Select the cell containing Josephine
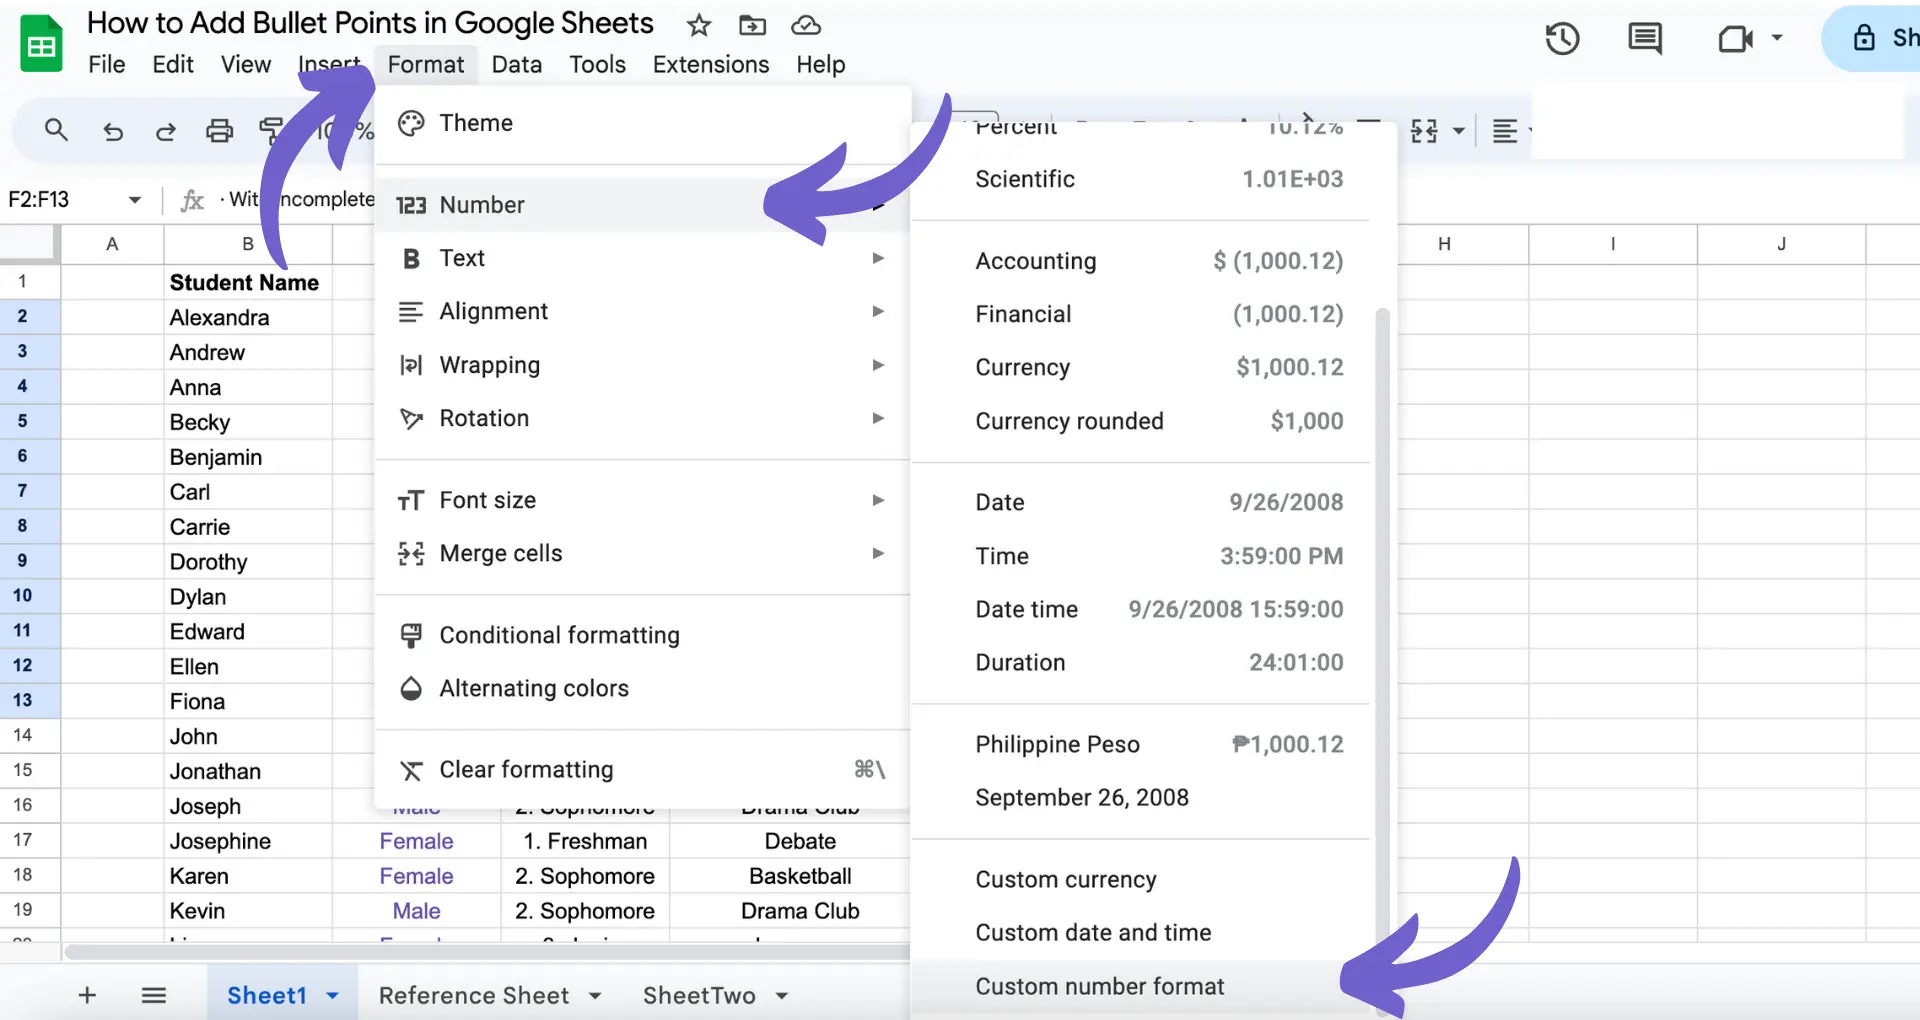Screen dimensions: 1920x1020 pos(248,841)
